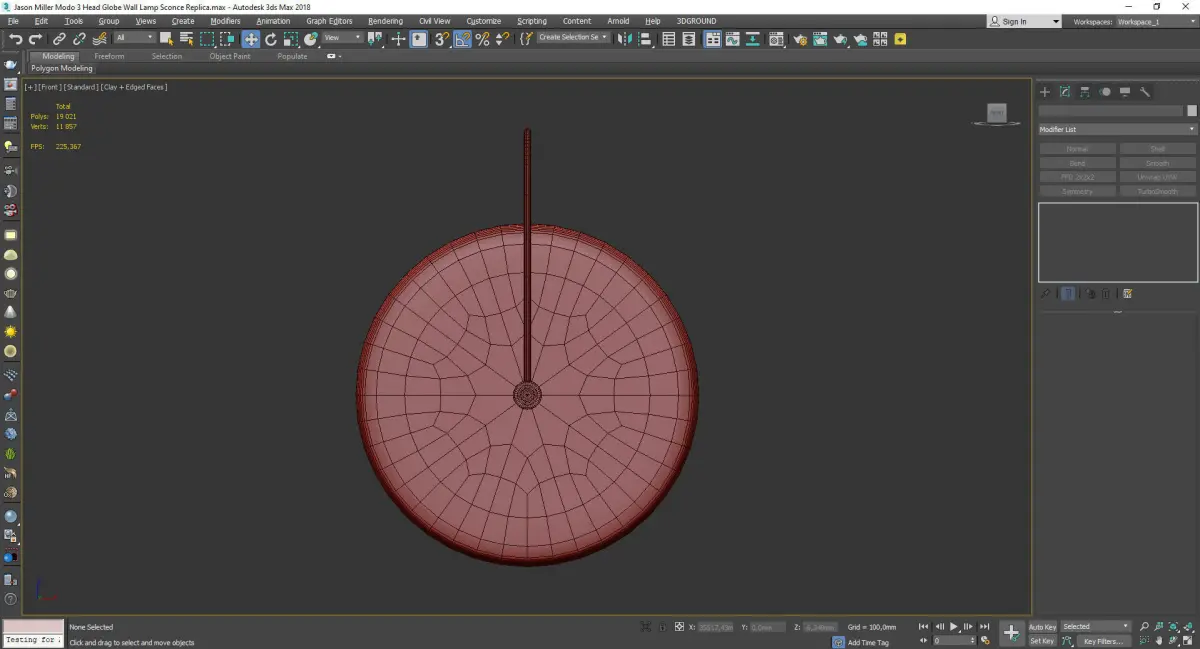Activate Bind to Space Warp tool
Image resolution: width=1200 pixels, height=649 pixels.
[100, 39]
